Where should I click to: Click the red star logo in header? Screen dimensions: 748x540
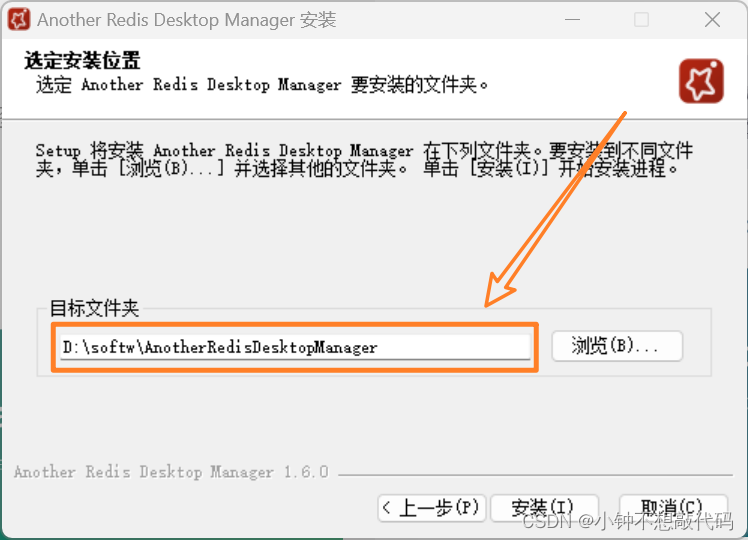tap(701, 81)
